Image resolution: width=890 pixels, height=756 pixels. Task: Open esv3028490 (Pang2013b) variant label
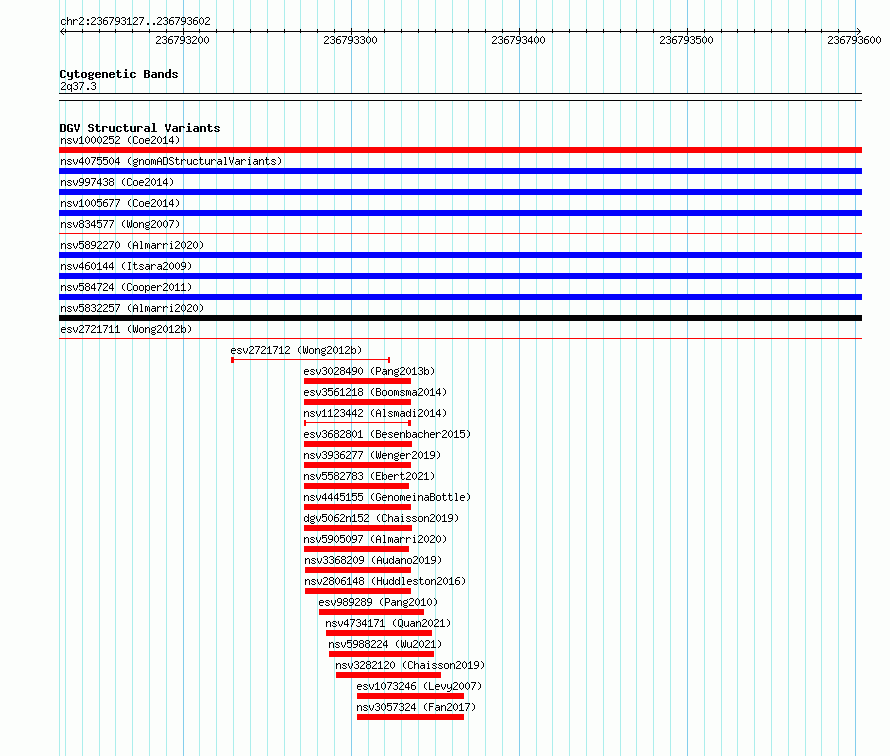tap(369, 371)
